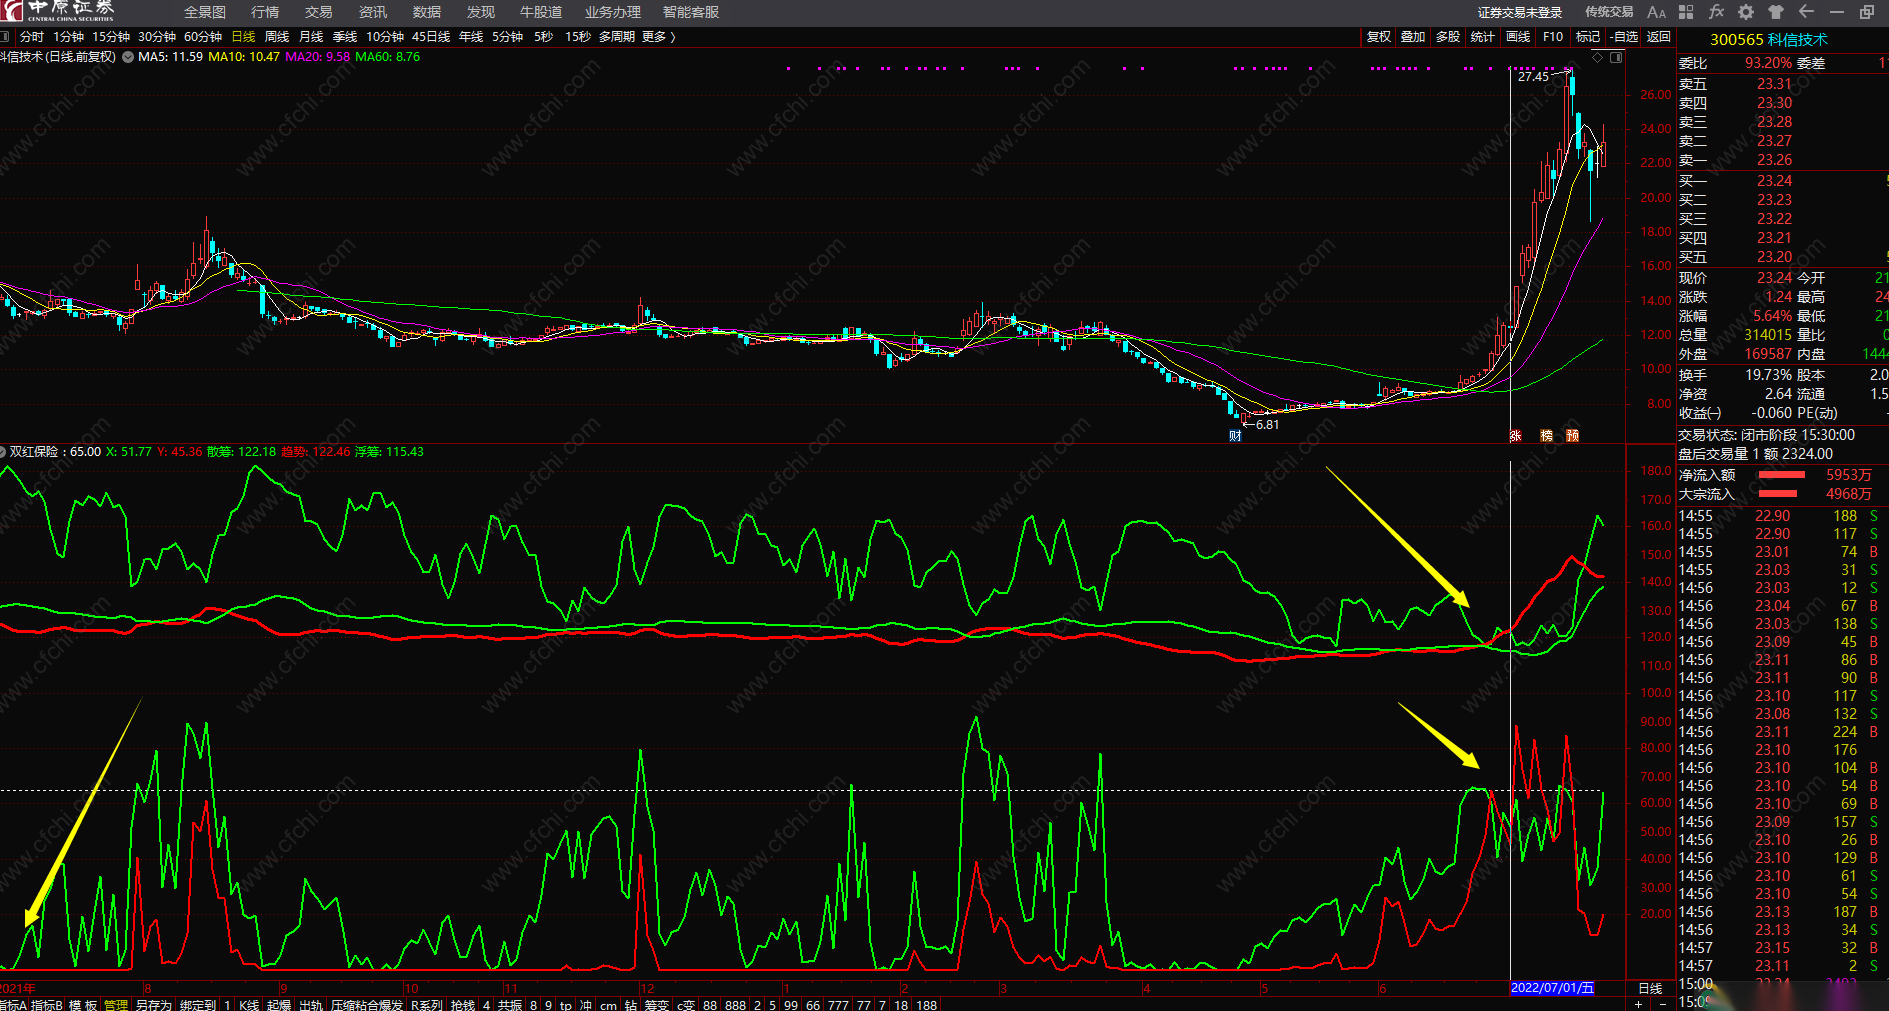This screenshot has width=1889, height=1011.
Task: Click the font size AA icon
Action: pos(1656,12)
